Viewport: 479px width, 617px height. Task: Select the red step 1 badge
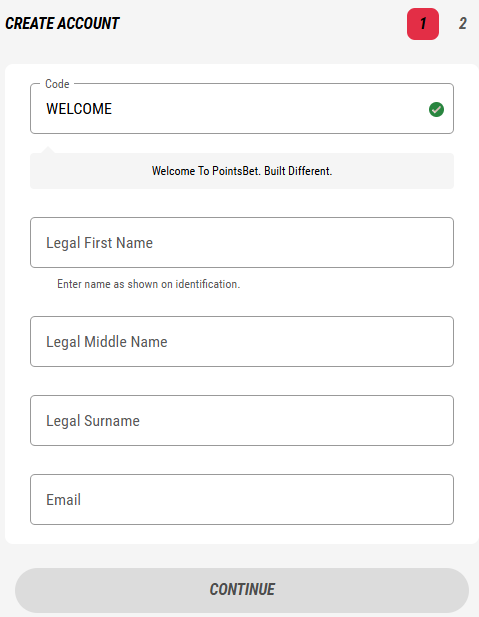(x=423, y=24)
